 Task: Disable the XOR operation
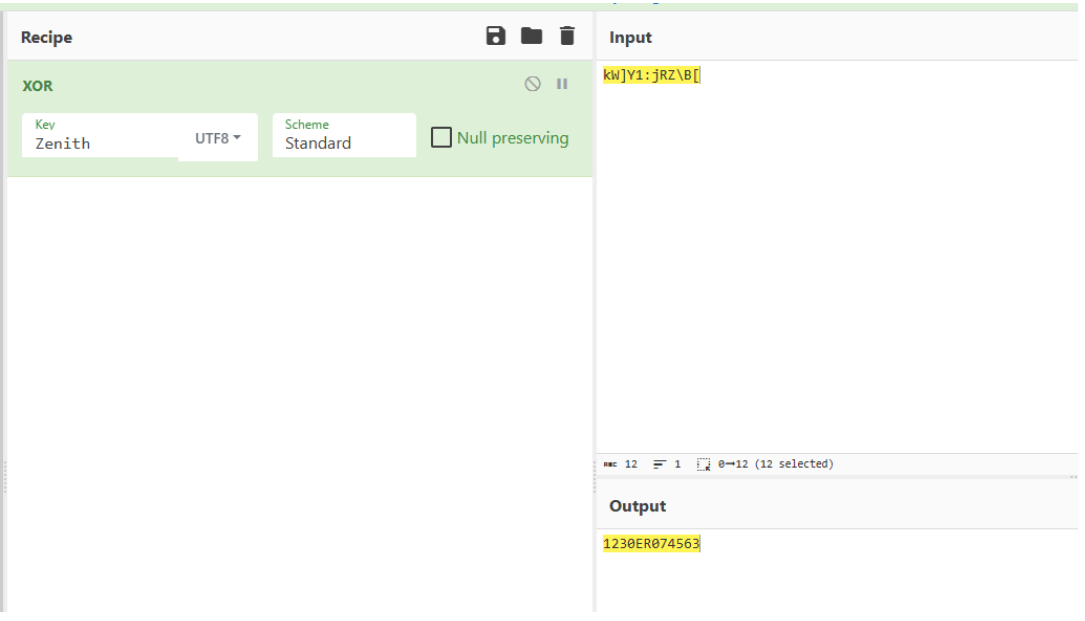tap(532, 84)
